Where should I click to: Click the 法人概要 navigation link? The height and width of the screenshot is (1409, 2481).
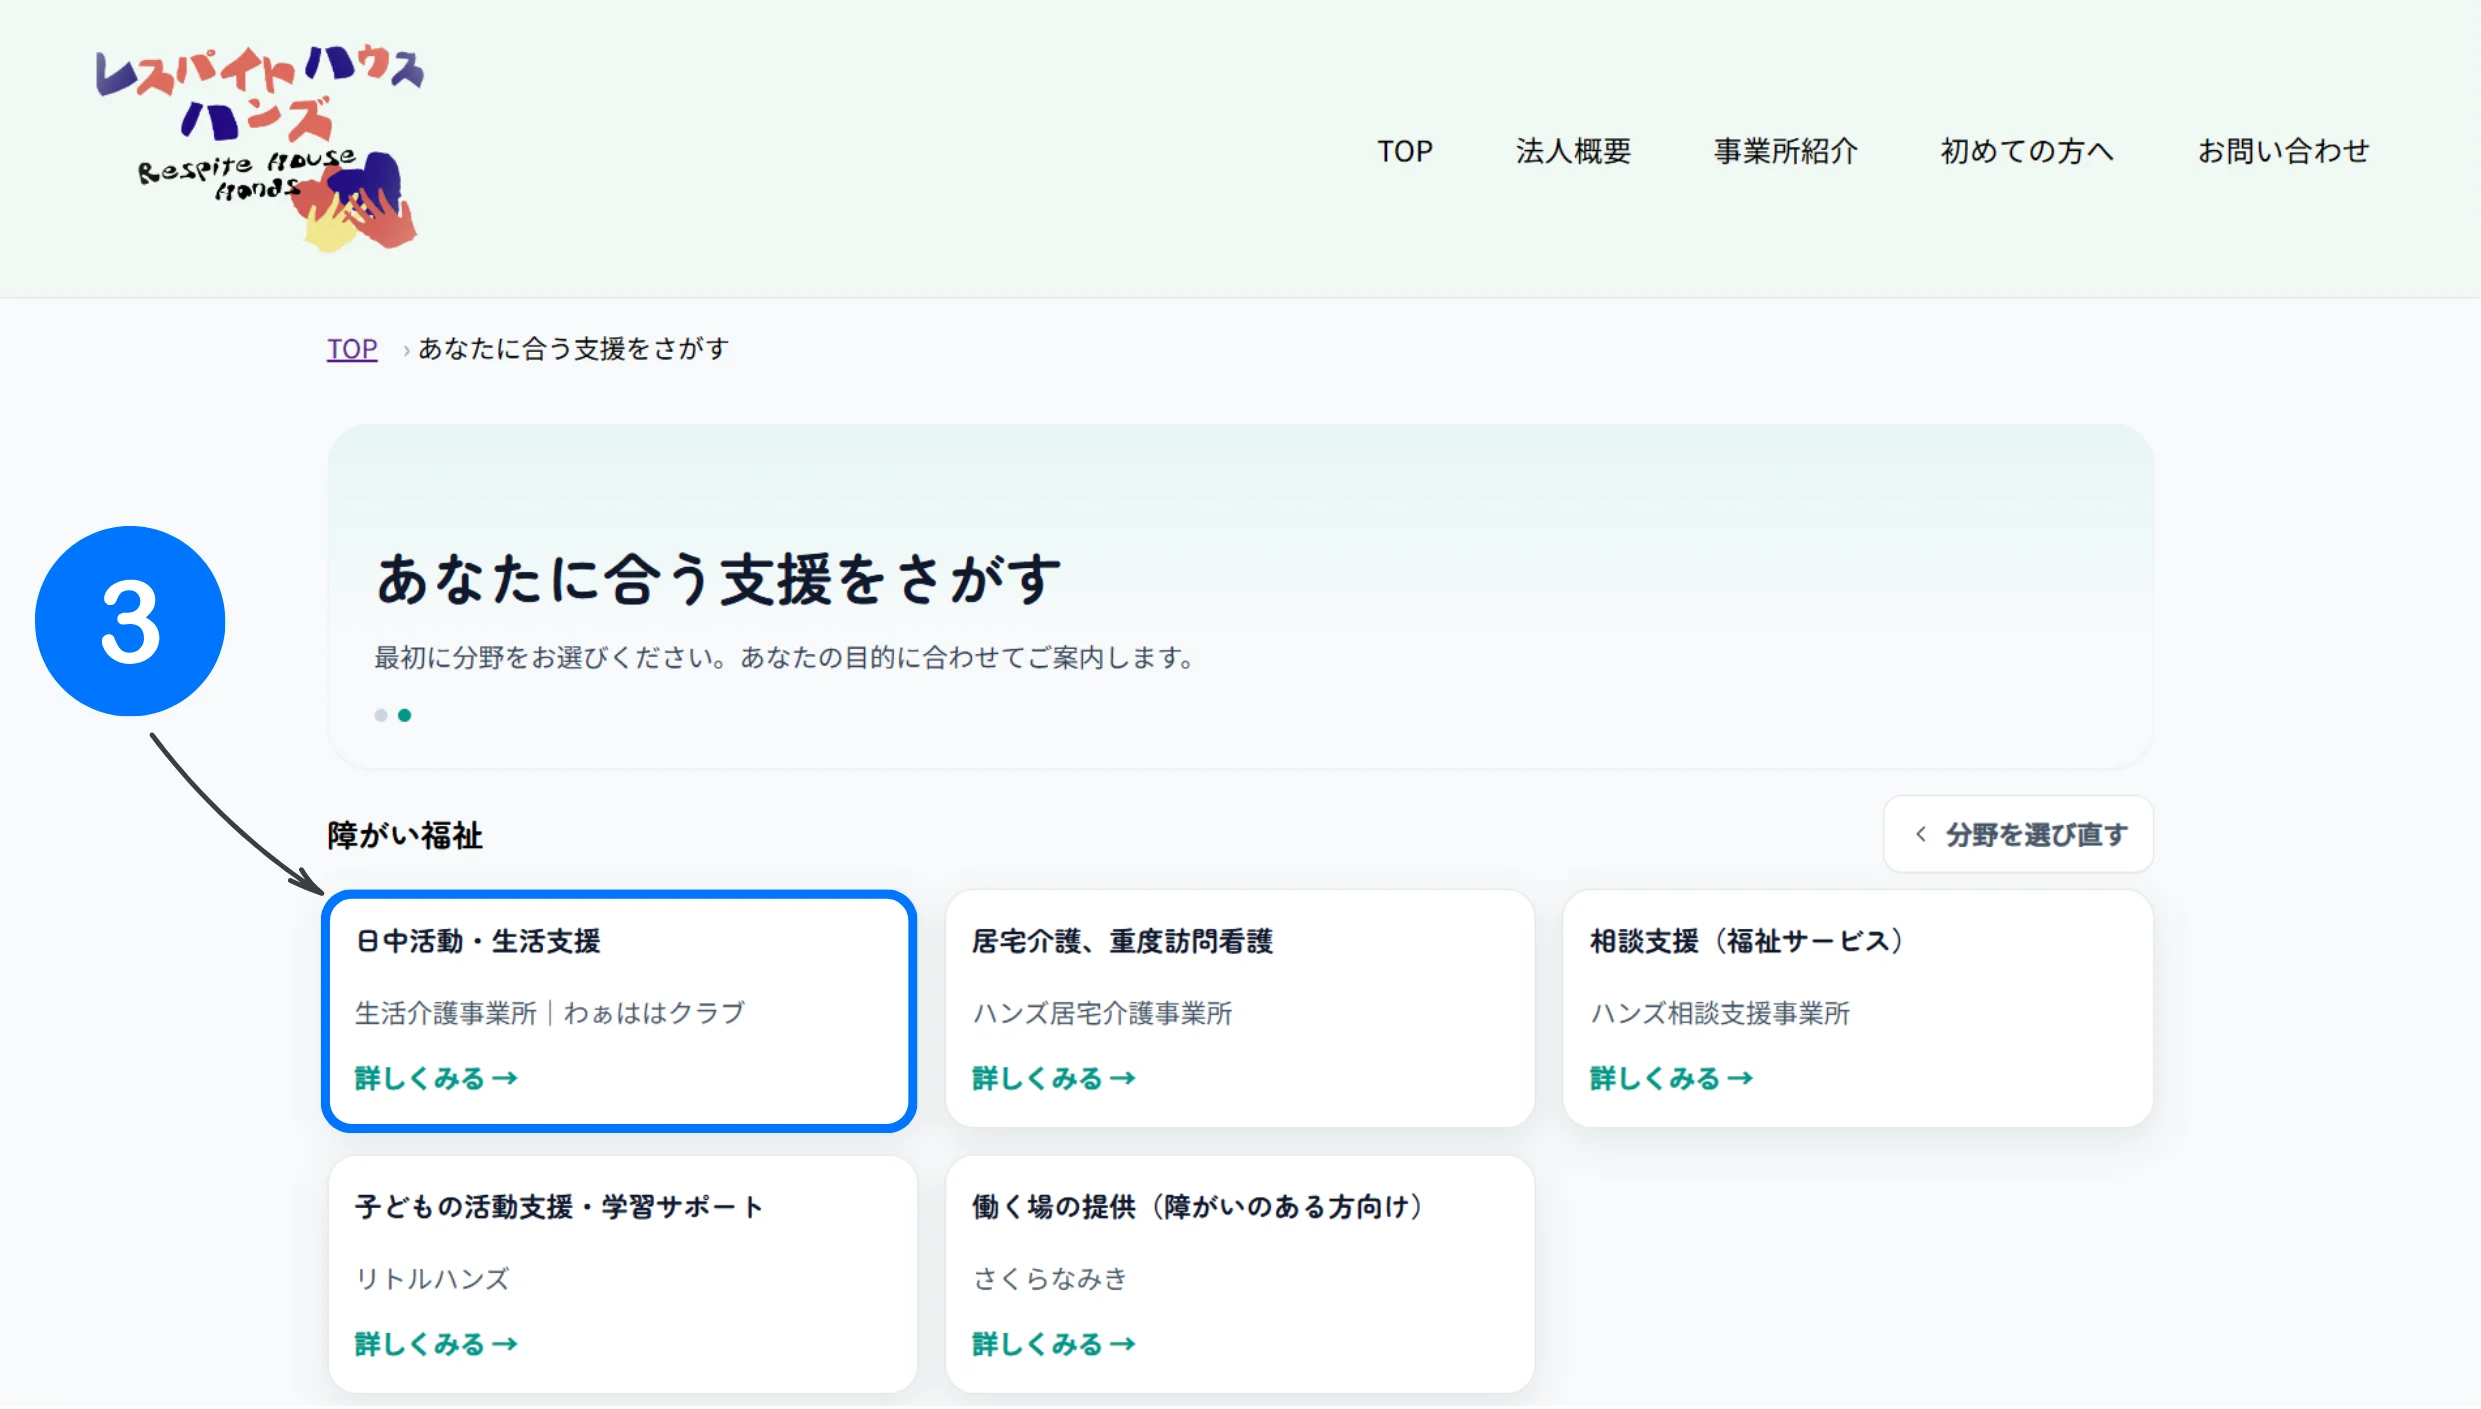(1573, 151)
